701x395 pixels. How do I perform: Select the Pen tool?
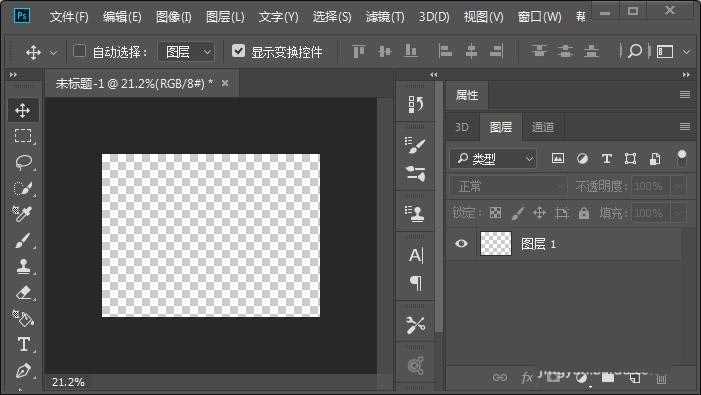[23, 370]
